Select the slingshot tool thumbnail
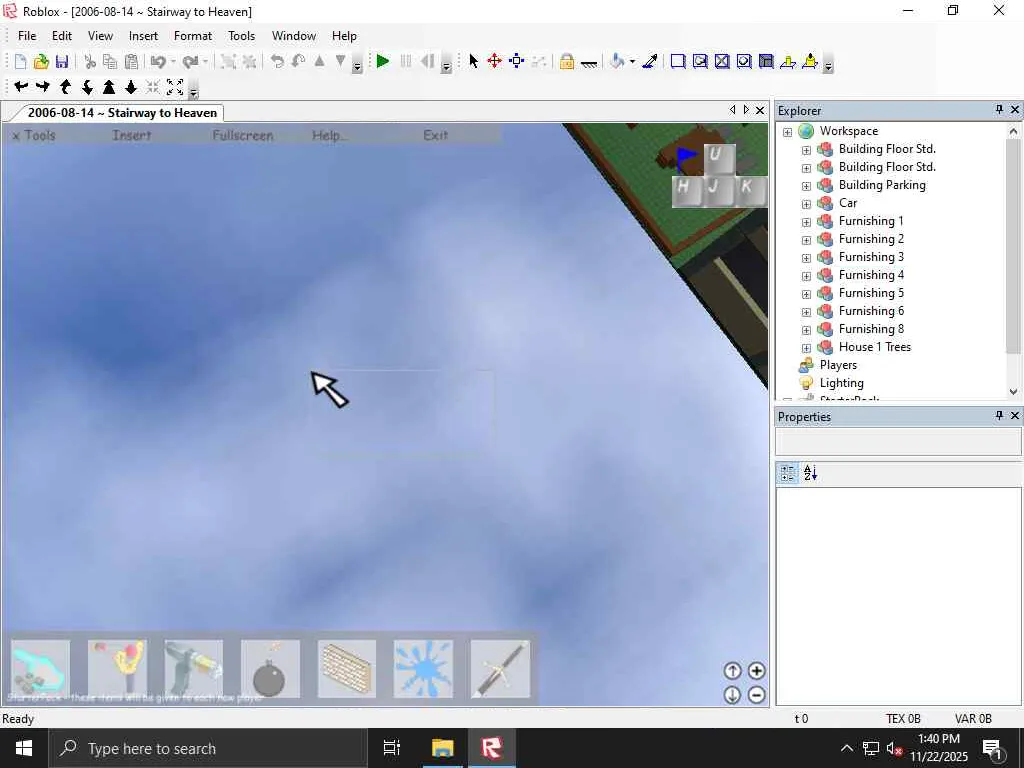 (x=118, y=669)
